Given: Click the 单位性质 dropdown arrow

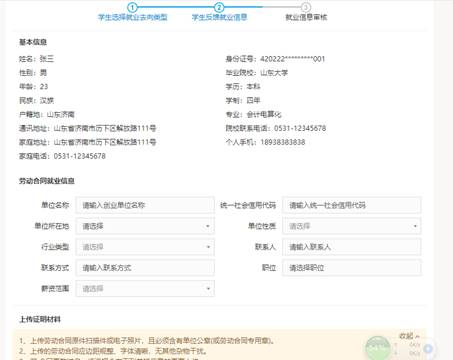Looking at the screenshot, I should coord(415,226).
